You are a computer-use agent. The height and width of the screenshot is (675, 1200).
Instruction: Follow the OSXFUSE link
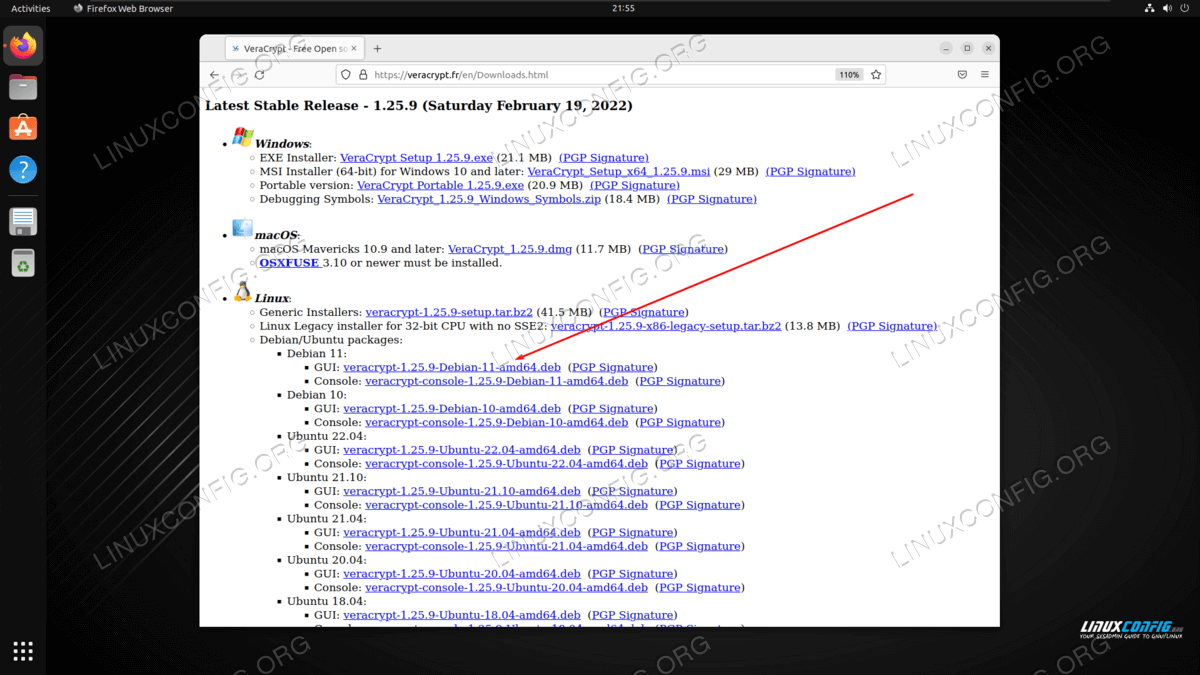coord(289,263)
